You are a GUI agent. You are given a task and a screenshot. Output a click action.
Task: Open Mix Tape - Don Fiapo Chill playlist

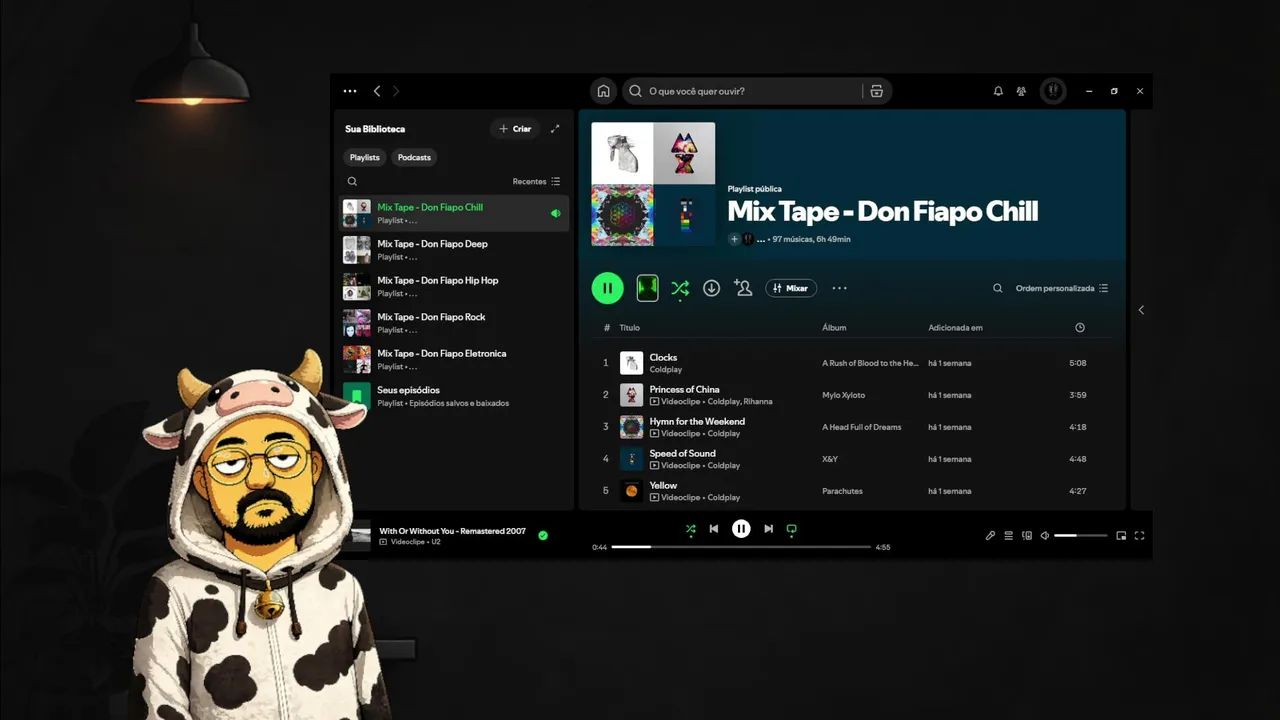tap(454, 213)
